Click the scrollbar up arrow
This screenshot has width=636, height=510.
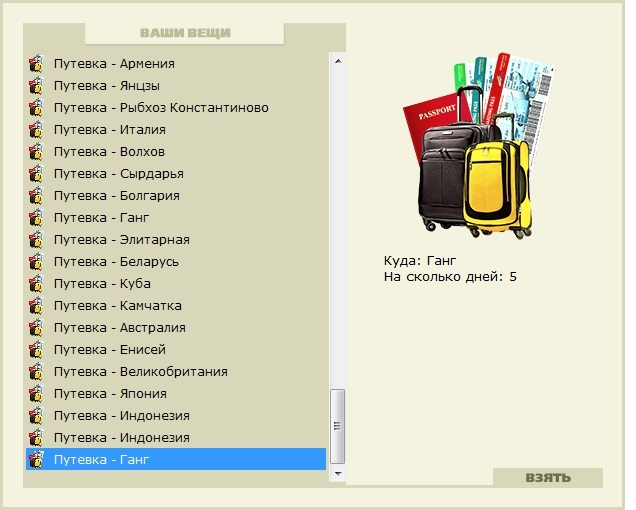338,61
